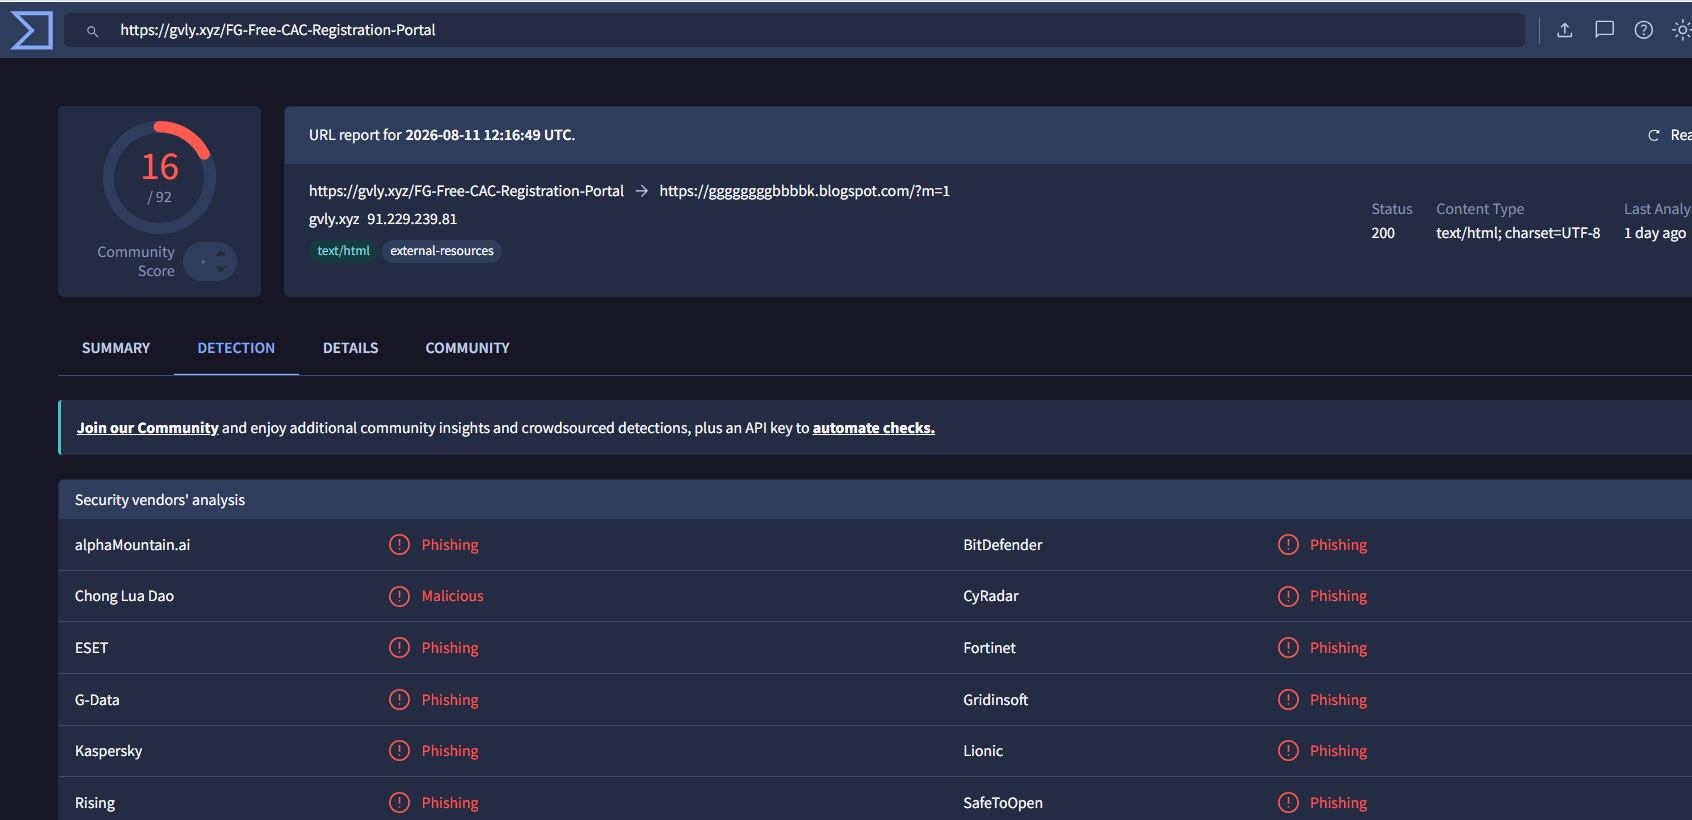Click G-Data's phishing warning icon
Viewport: 1692px width, 820px height.
399,700
